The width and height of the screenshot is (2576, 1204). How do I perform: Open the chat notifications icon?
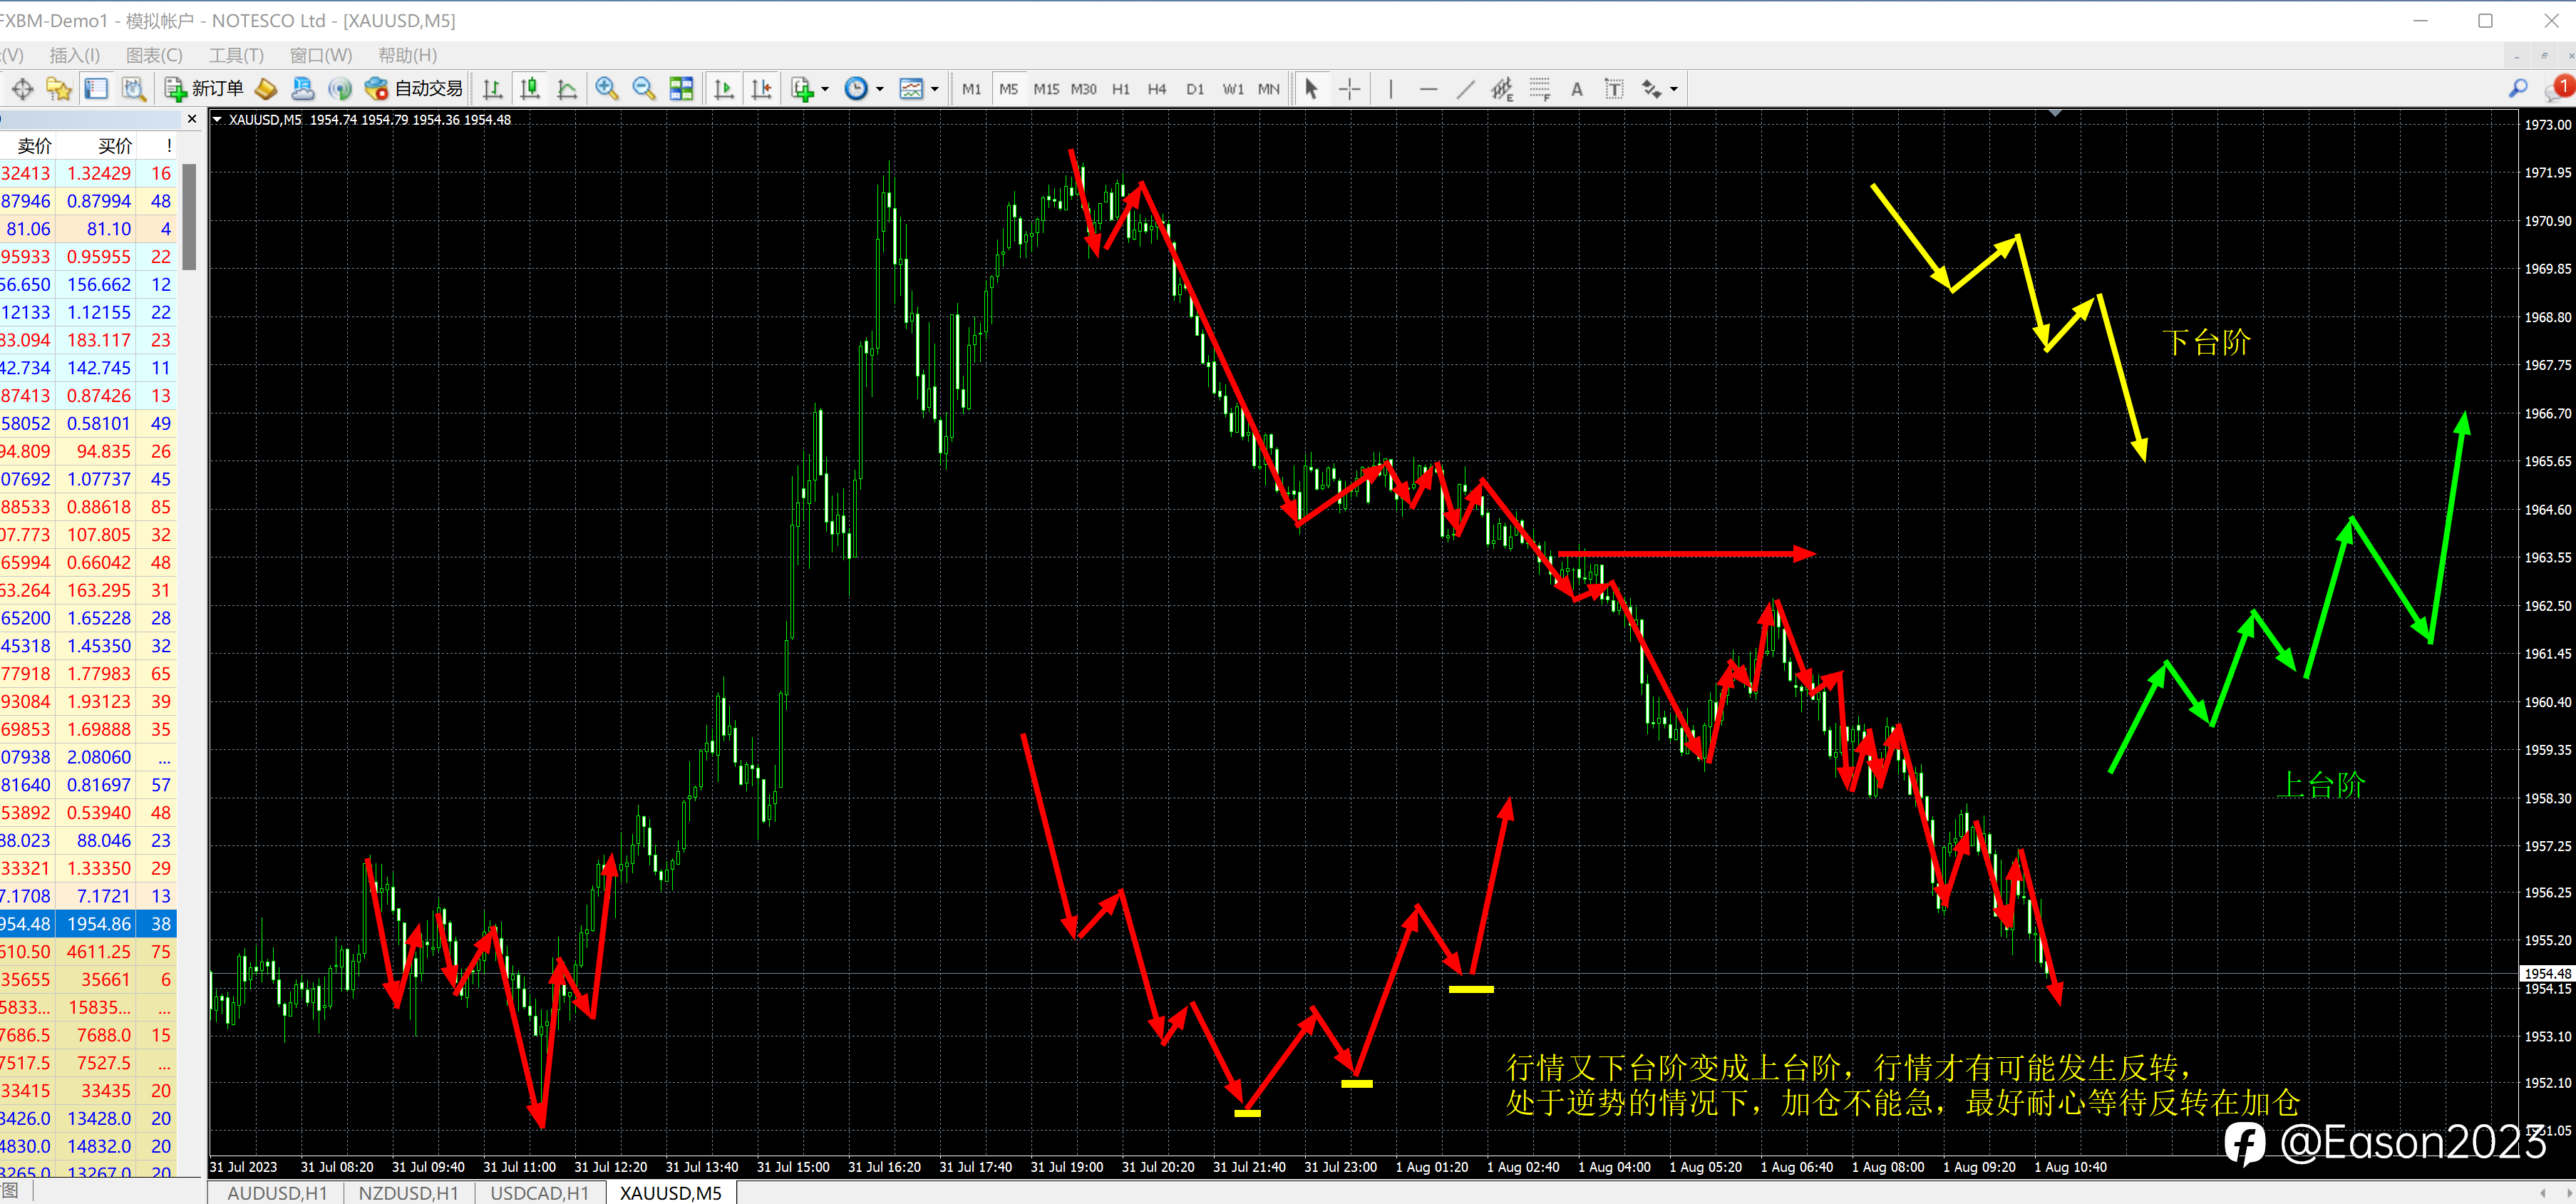click(x=2562, y=88)
